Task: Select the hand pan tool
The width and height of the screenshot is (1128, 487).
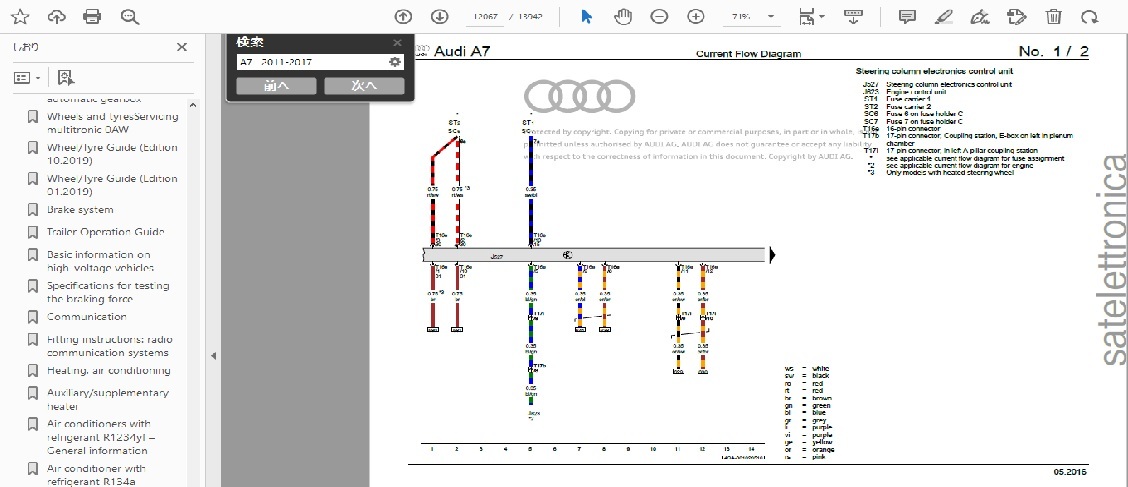Action: click(622, 17)
